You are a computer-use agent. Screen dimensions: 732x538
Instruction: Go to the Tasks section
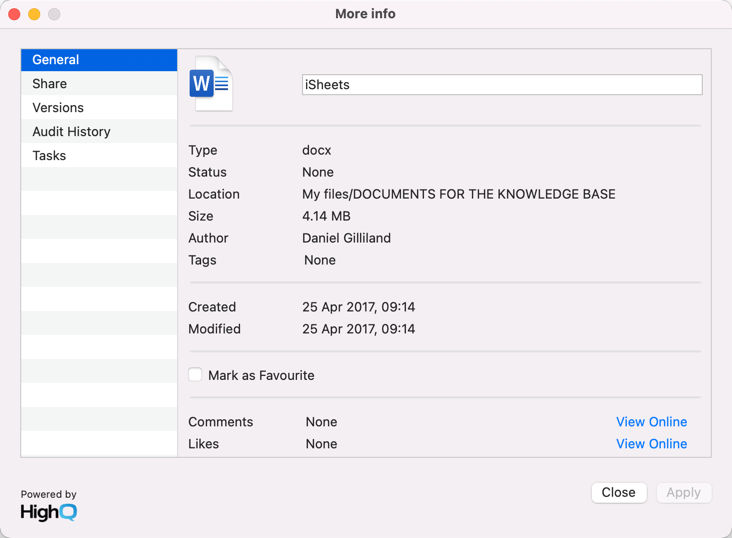(99, 155)
